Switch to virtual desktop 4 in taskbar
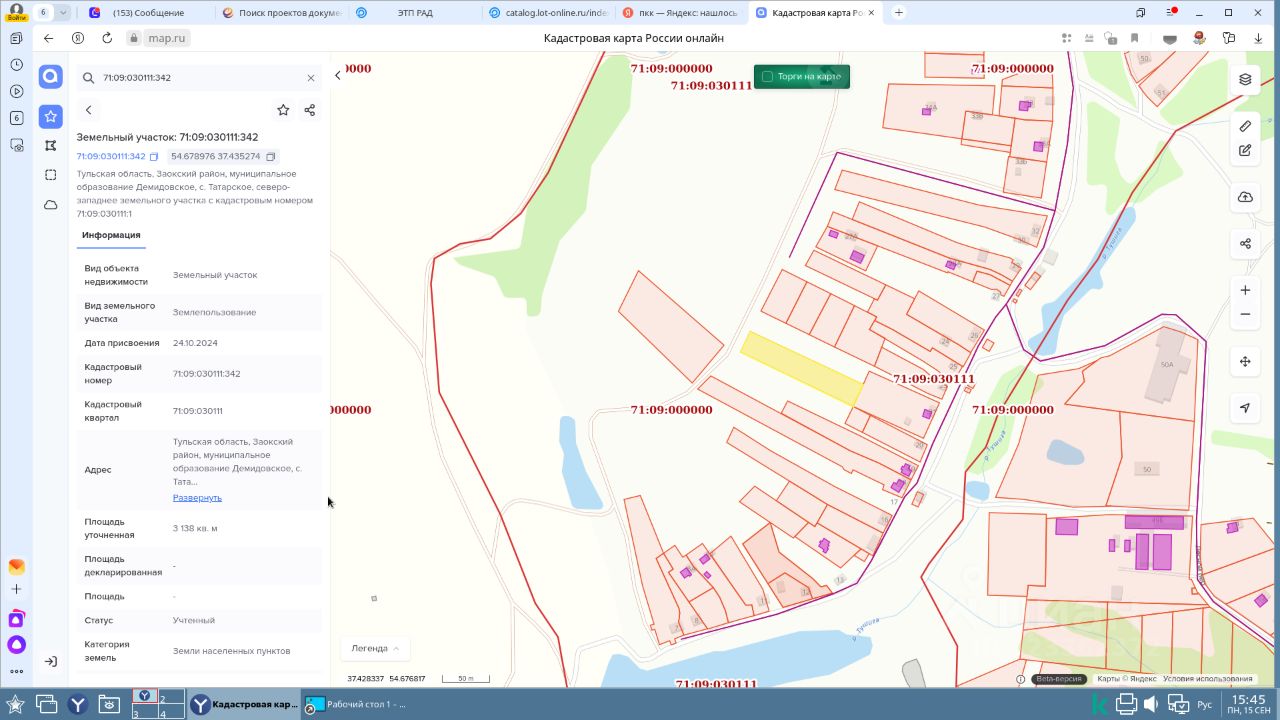1280x720 pixels. pos(171,712)
